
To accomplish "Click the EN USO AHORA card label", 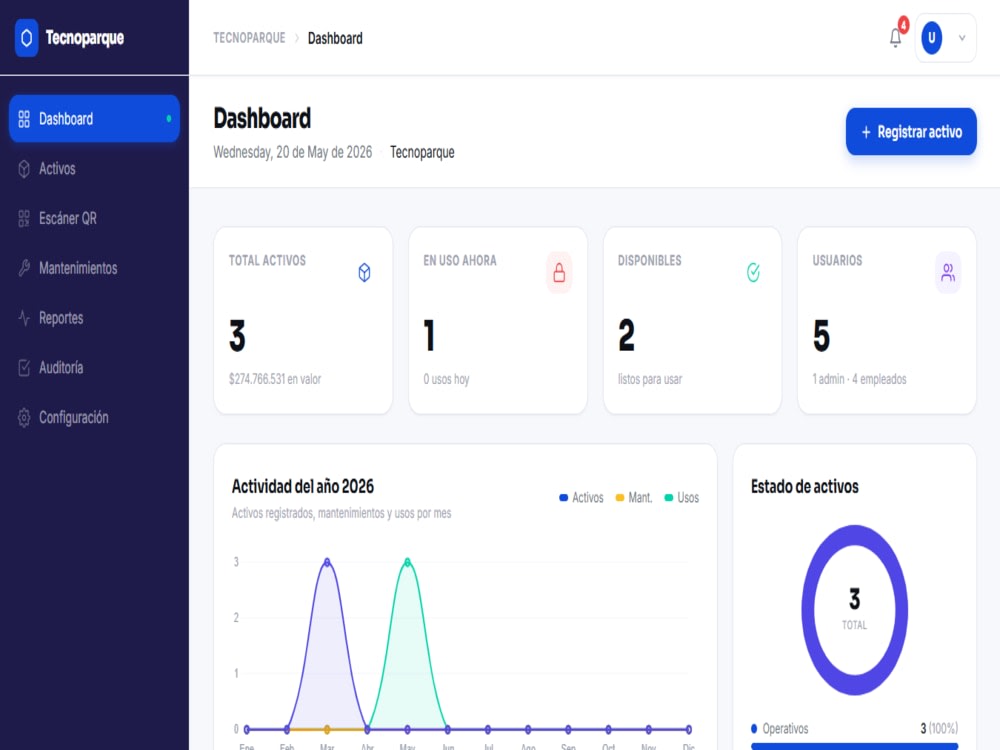I will pos(460,260).
